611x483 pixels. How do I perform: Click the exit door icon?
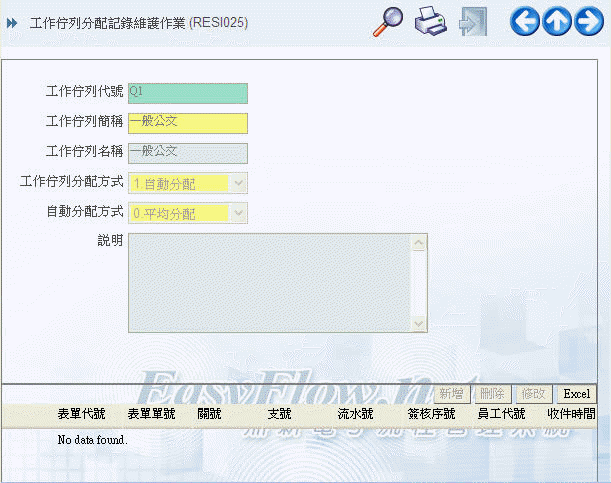coord(472,21)
